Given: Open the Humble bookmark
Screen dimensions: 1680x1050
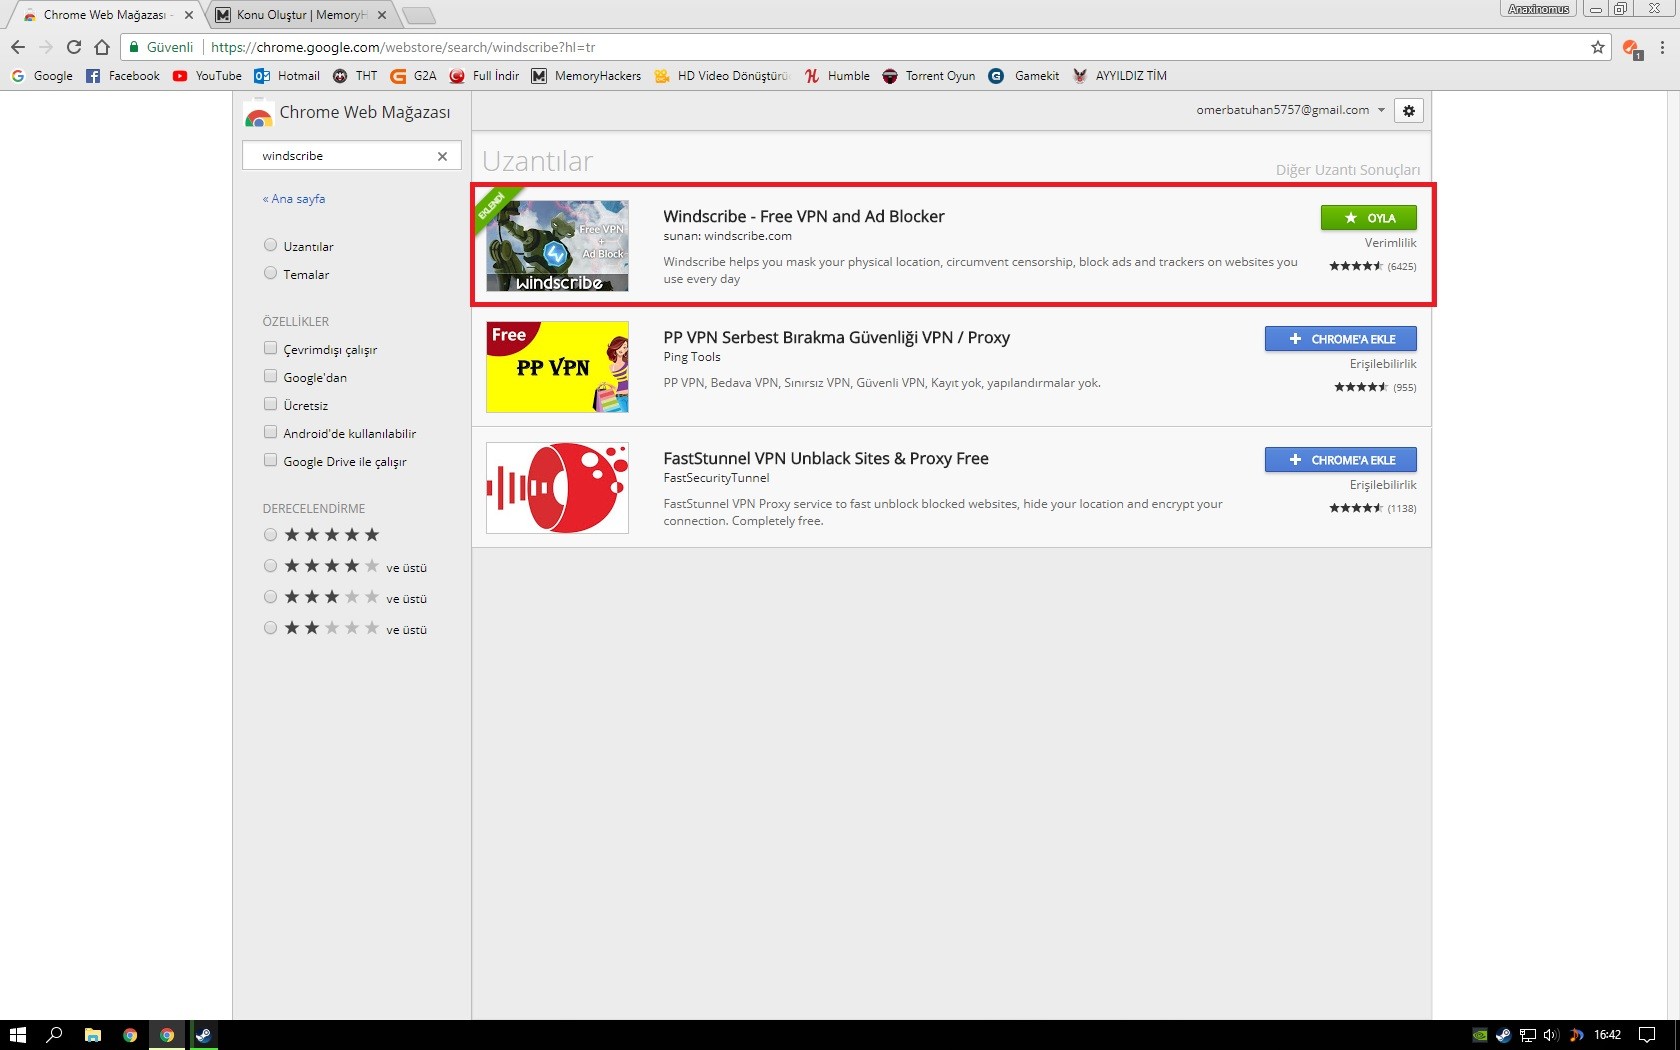Looking at the screenshot, I should pos(837,76).
